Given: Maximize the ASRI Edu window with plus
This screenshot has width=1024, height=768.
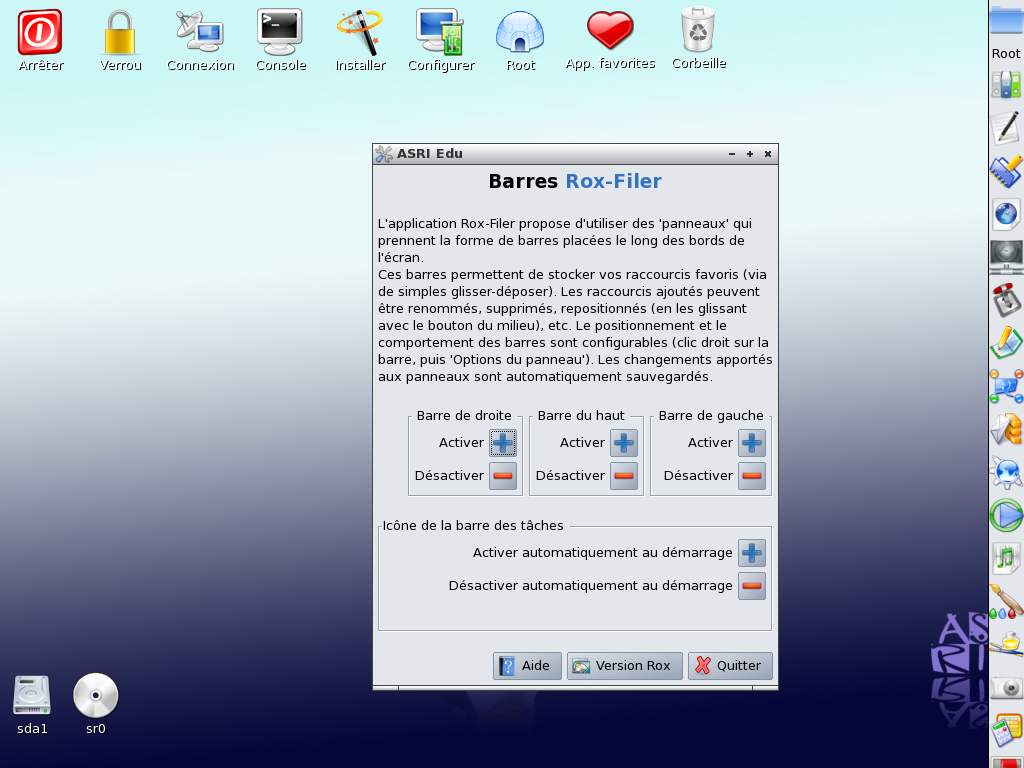Looking at the screenshot, I should coord(750,154).
